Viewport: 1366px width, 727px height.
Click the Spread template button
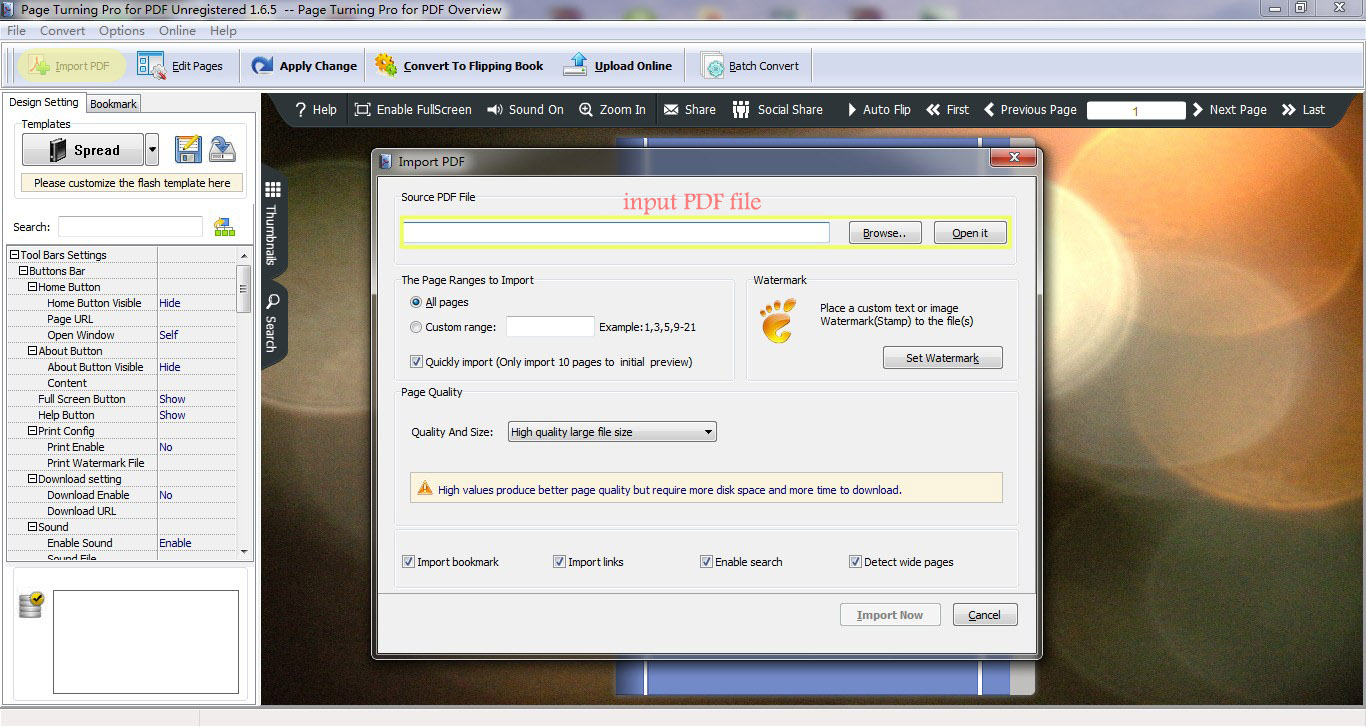[83, 151]
